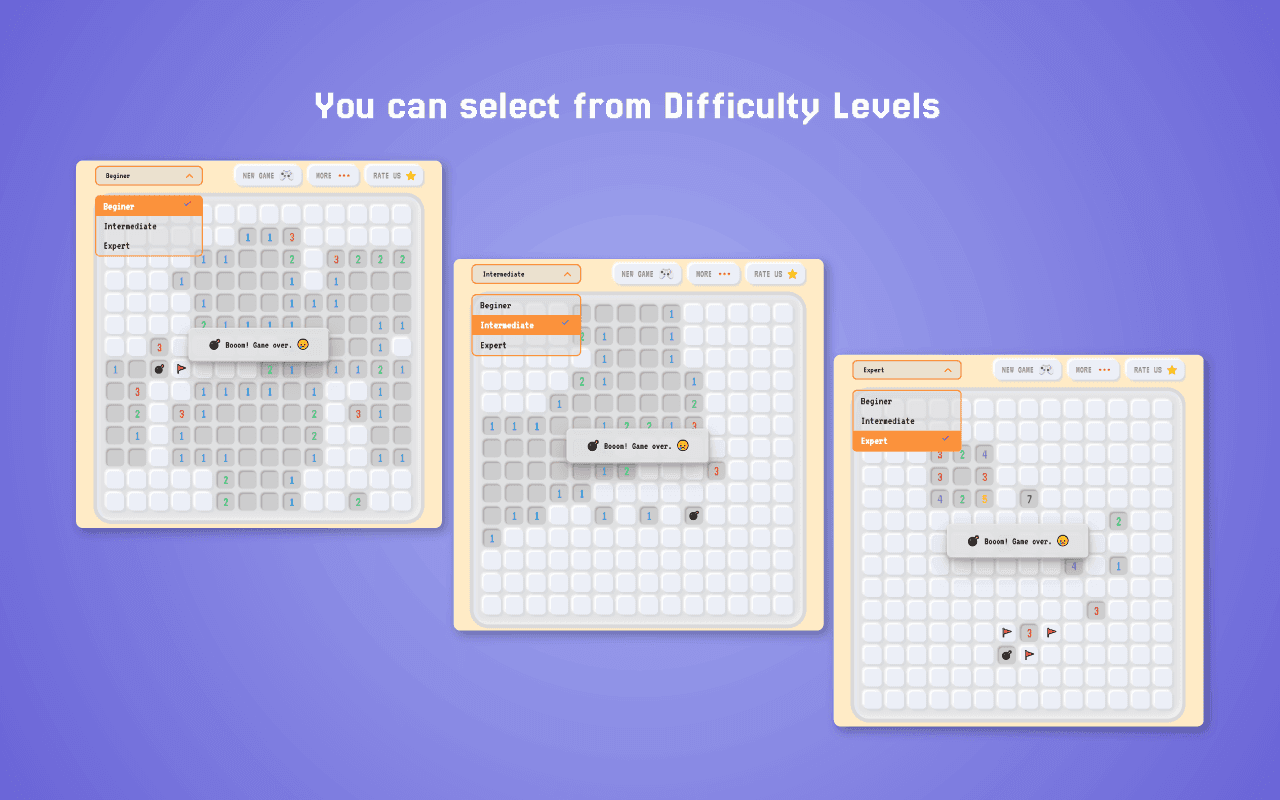Click the 7 cell in Expert board
1280x800 pixels.
coord(1029,498)
